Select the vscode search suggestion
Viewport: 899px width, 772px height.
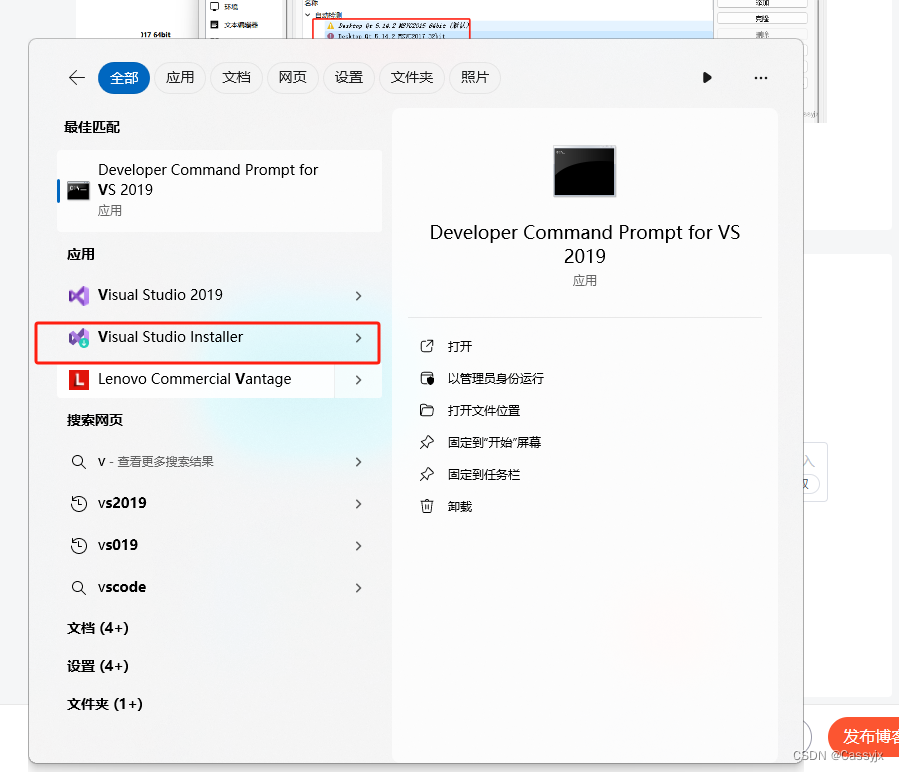click(x=220, y=587)
